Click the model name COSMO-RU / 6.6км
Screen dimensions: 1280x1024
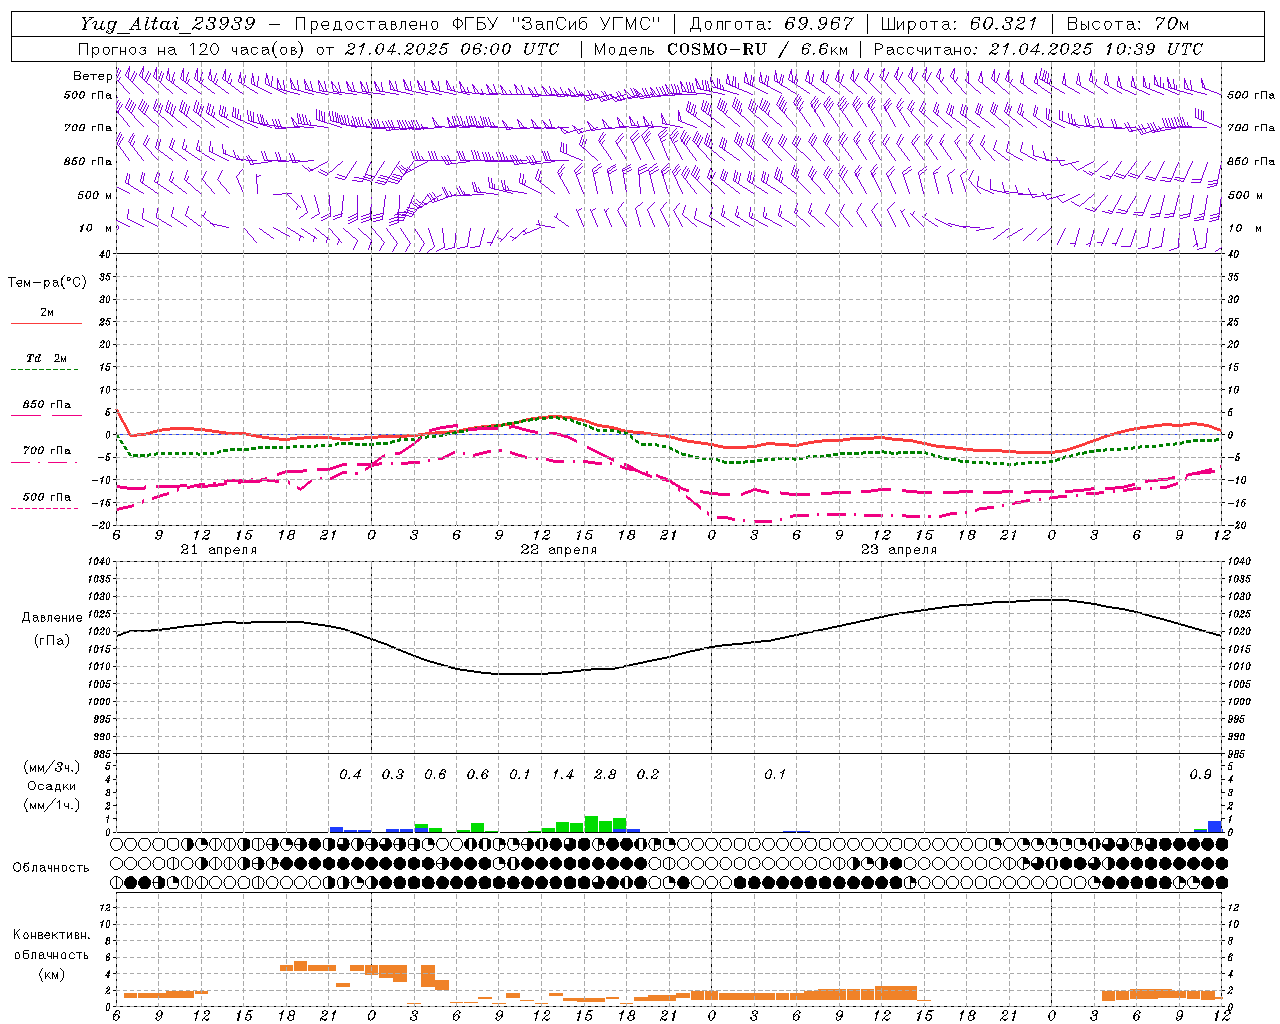click(758, 49)
